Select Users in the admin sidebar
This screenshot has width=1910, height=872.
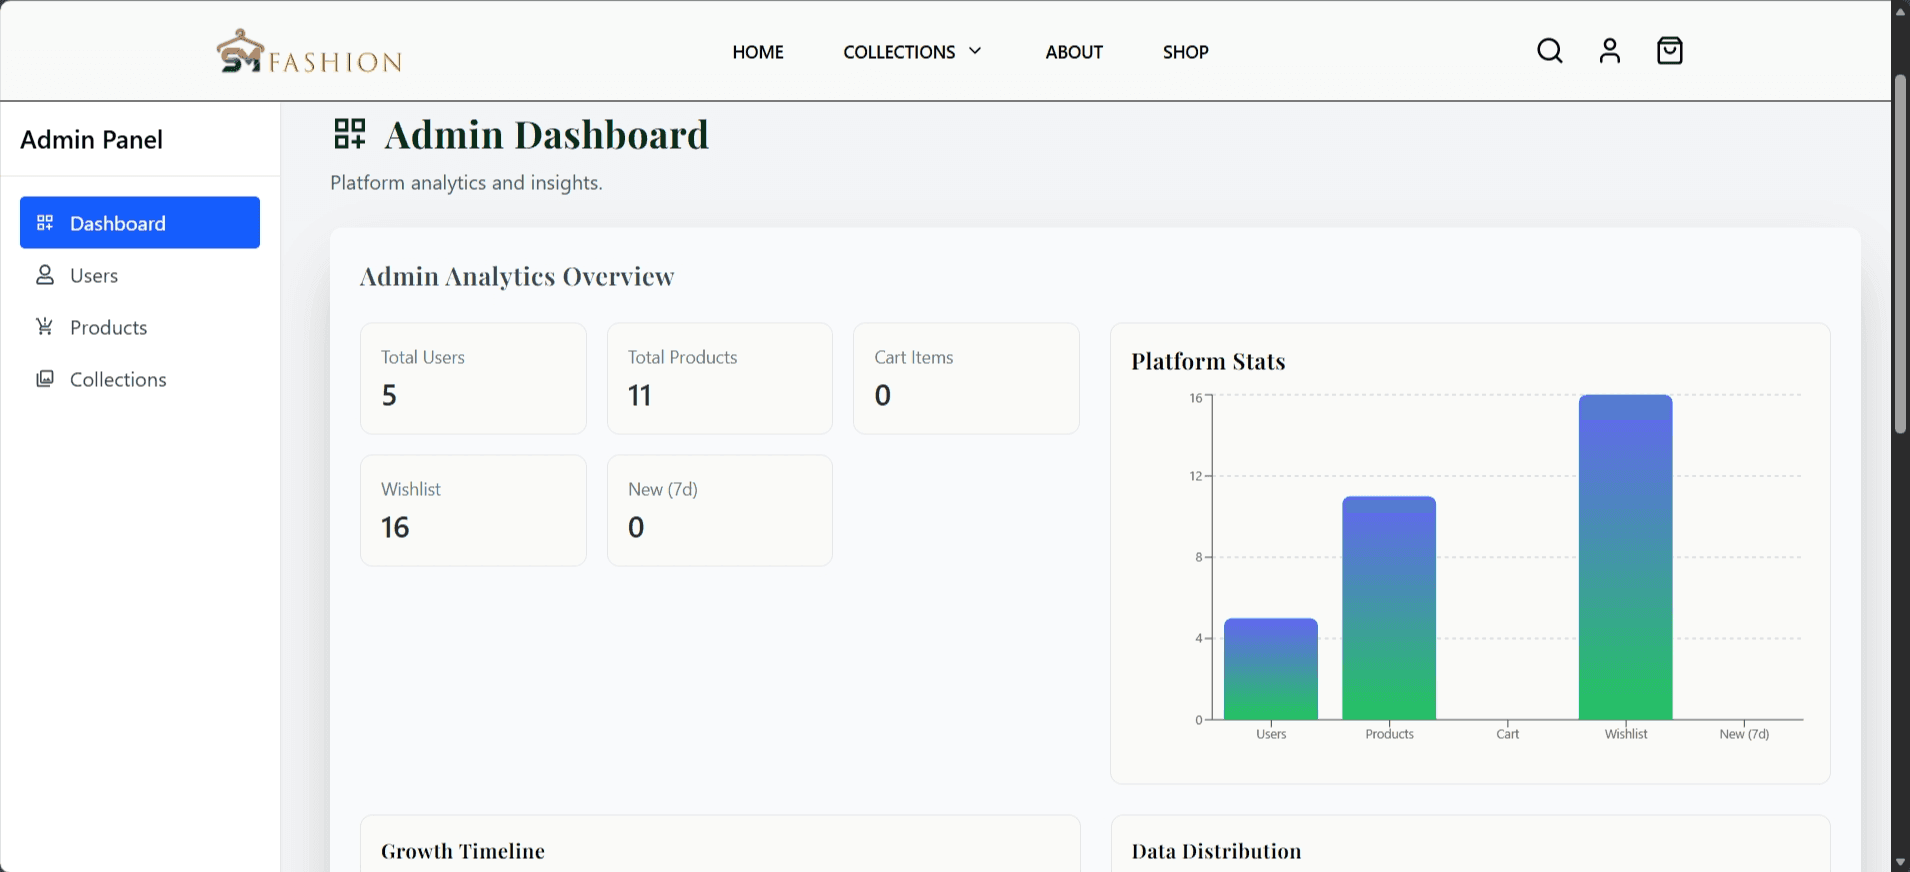pyautogui.click(x=140, y=275)
